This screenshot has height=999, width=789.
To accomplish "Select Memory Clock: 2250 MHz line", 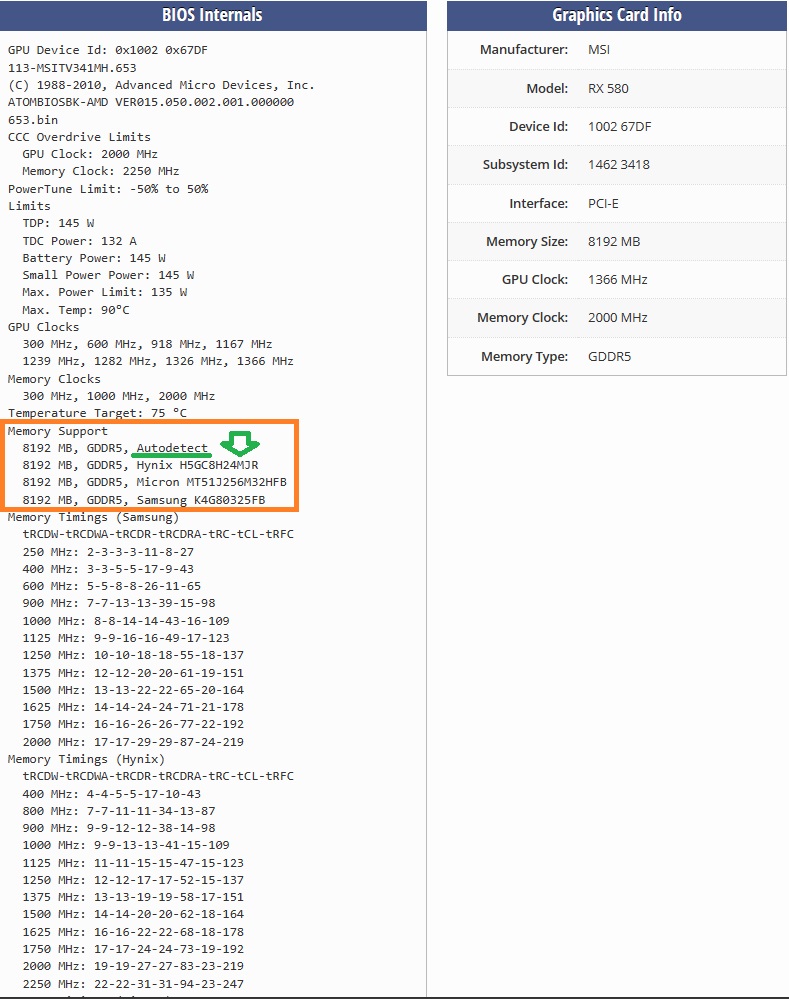I will click(101, 171).
